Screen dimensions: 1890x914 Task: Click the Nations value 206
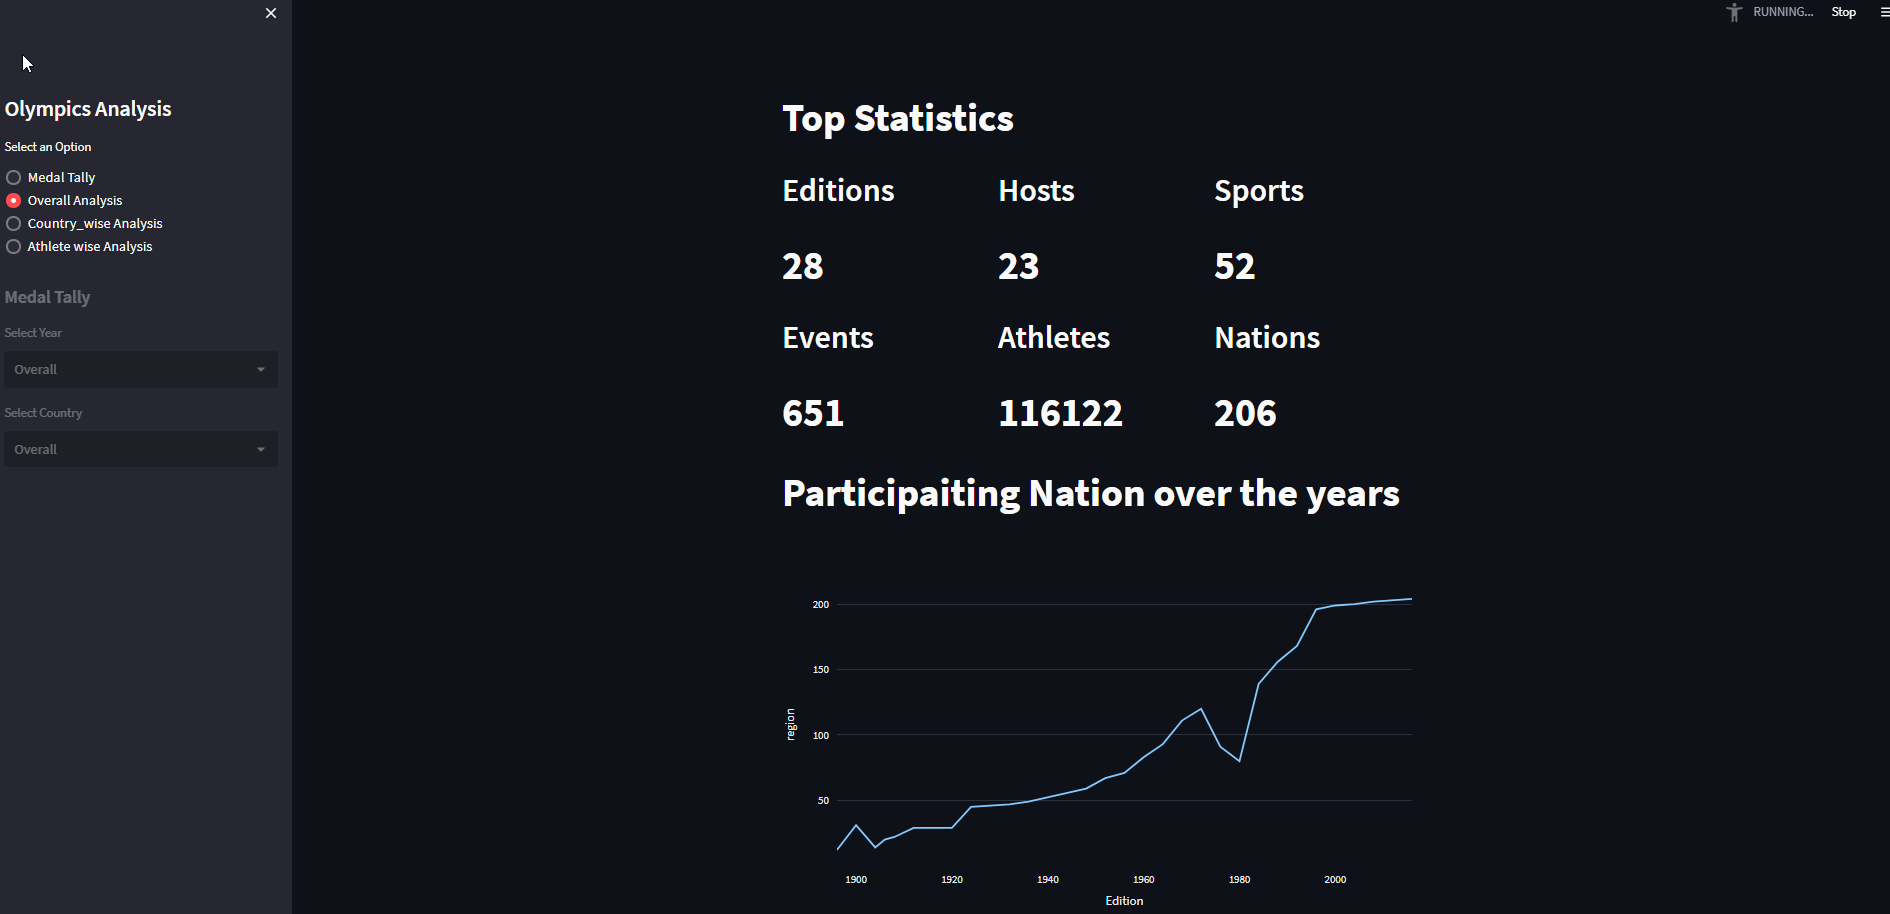[1245, 413]
